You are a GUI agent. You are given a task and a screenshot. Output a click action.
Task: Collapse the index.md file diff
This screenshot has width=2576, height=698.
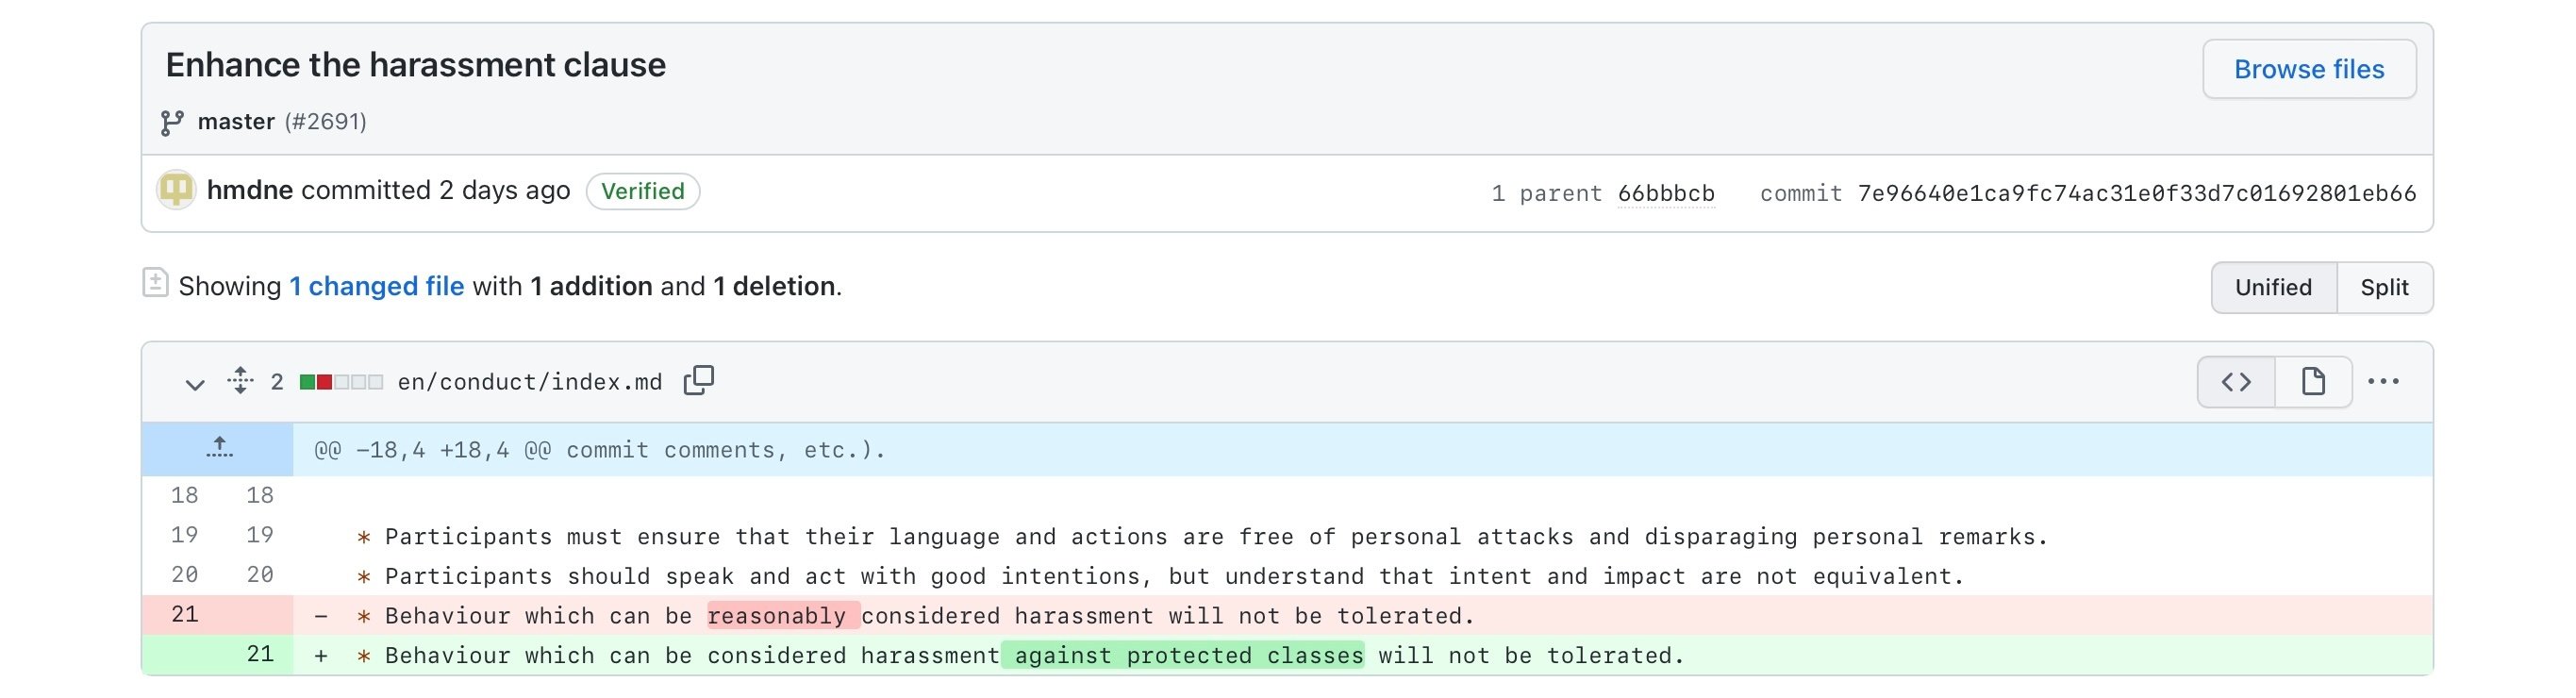195,383
